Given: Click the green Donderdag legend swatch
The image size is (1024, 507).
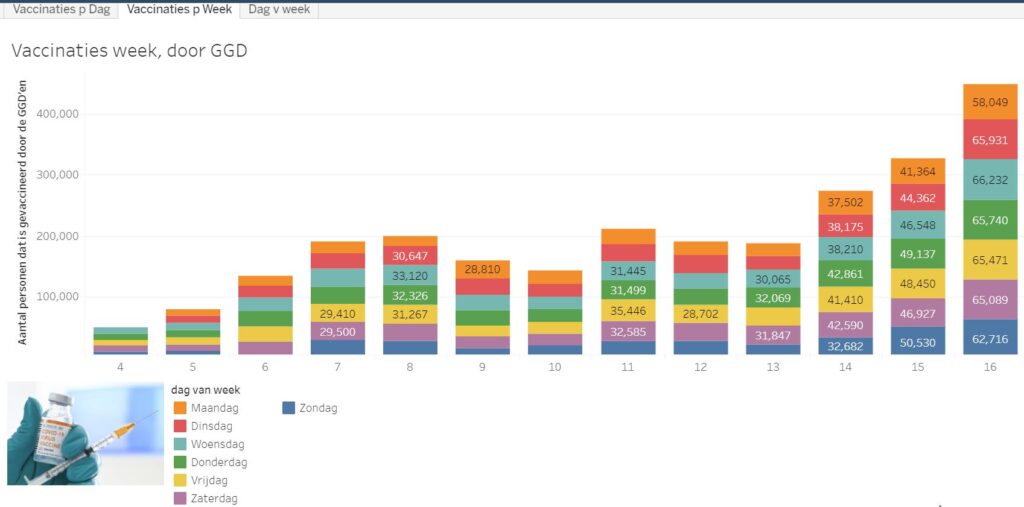Looking at the screenshot, I should [x=180, y=462].
